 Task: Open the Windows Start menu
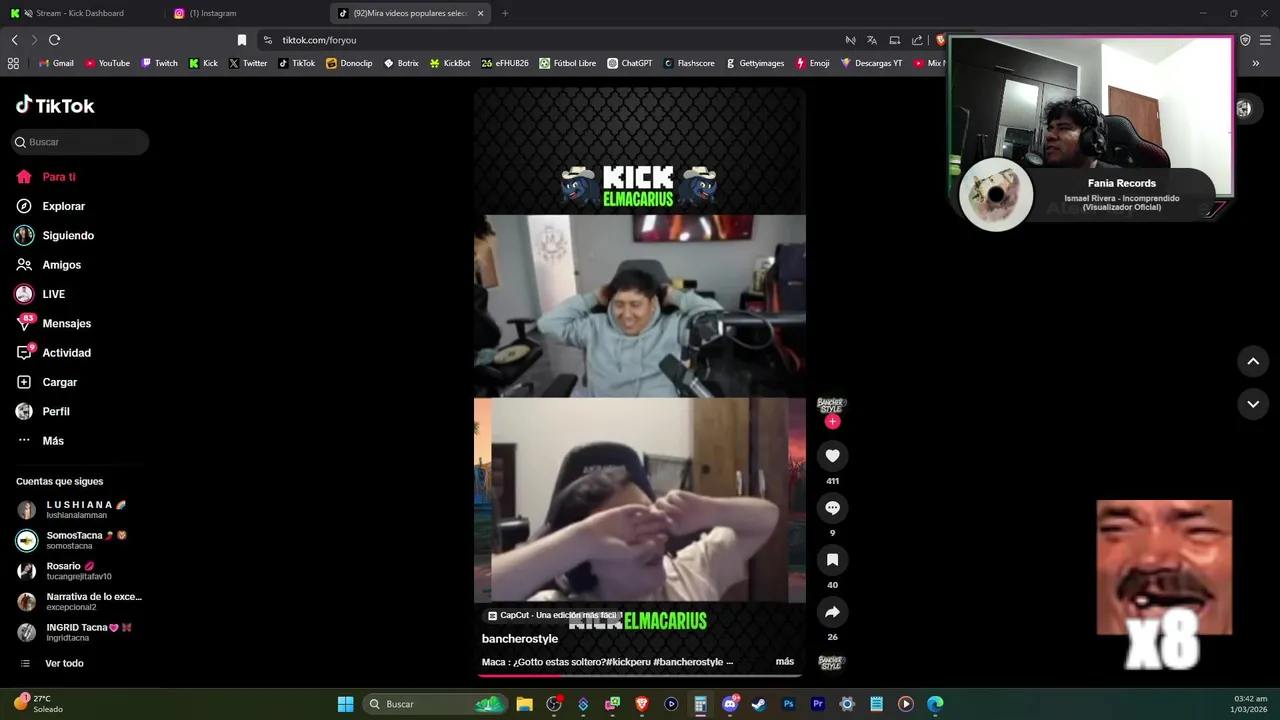(345, 704)
